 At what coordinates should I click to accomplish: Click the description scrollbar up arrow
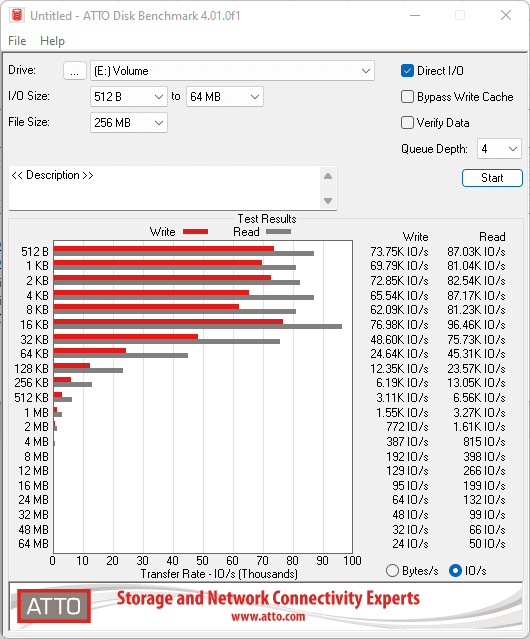328,176
